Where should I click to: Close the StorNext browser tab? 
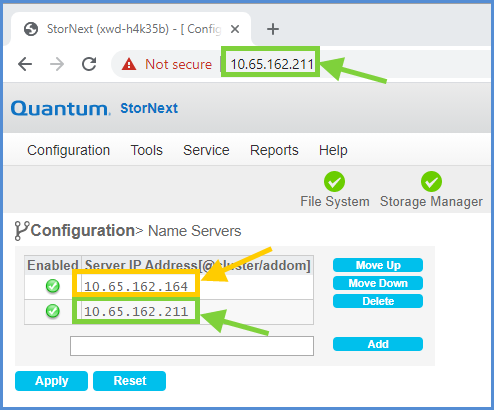click(x=235, y=29)
